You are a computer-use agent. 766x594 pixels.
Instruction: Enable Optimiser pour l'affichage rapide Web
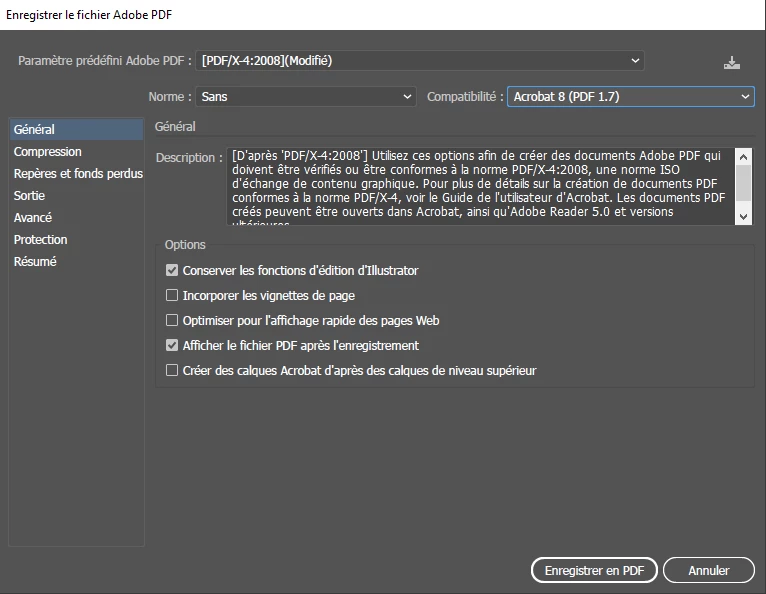pos(172,320)
